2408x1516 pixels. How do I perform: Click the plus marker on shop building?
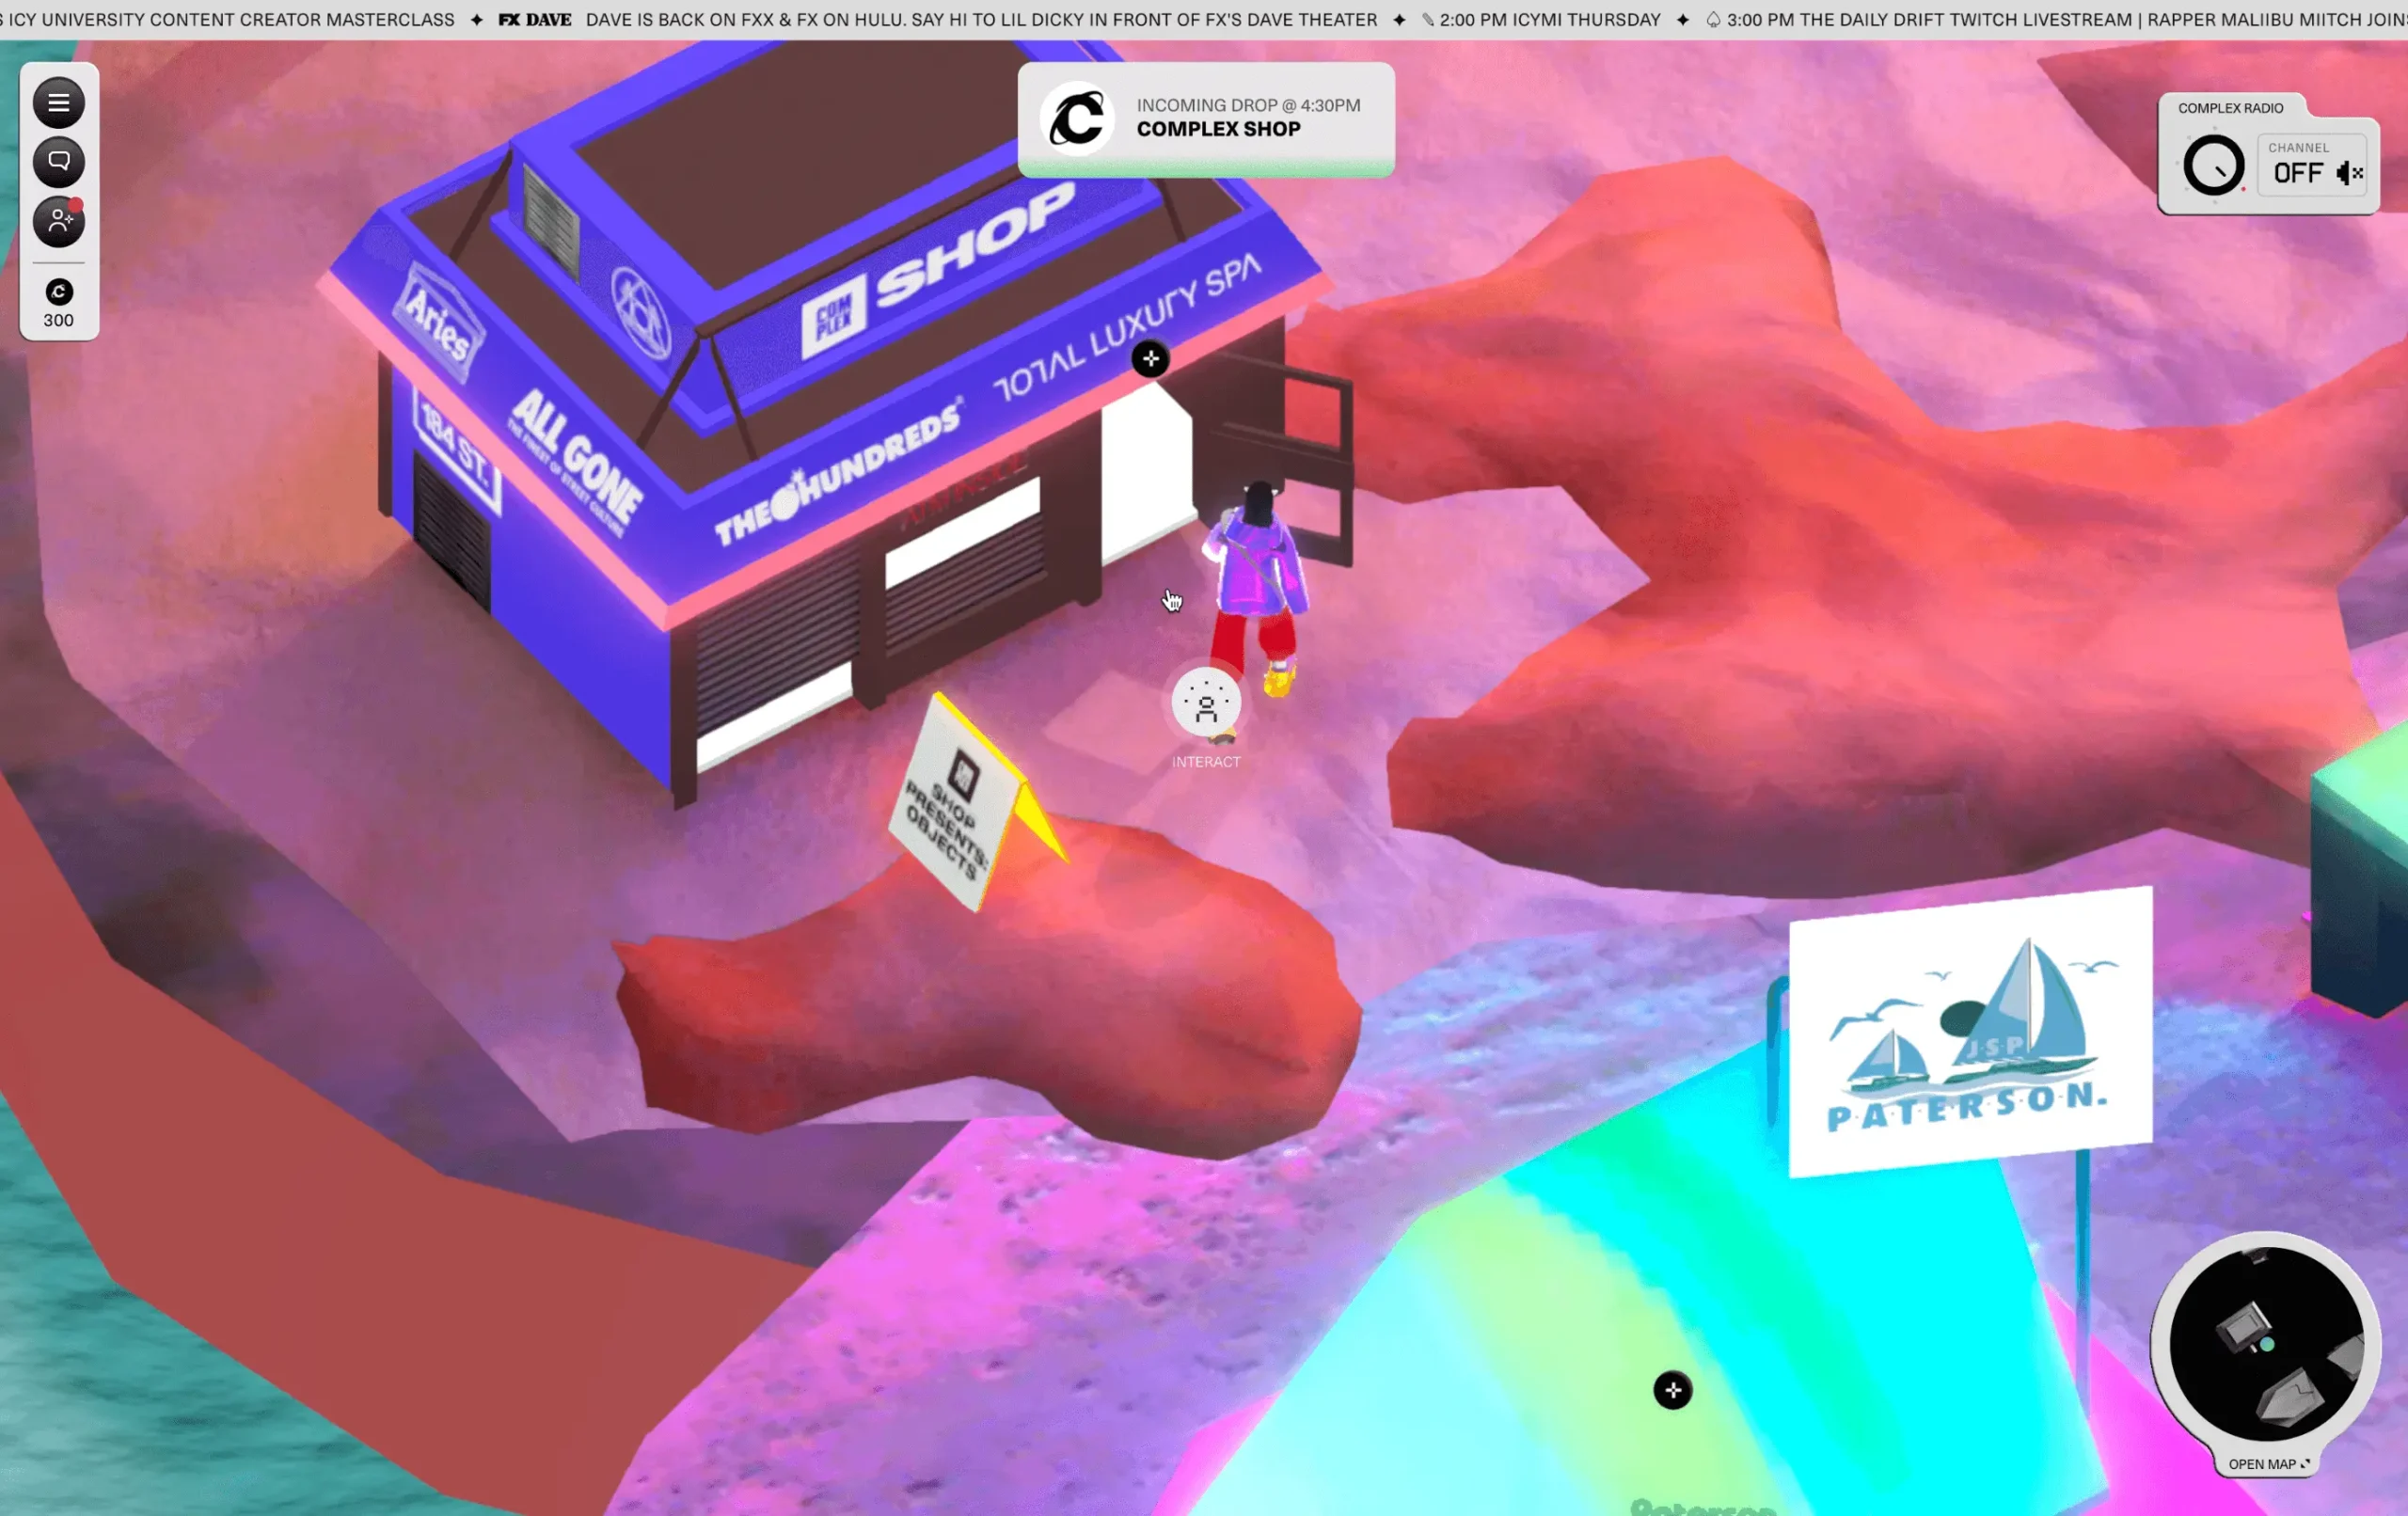(1150, 359)
